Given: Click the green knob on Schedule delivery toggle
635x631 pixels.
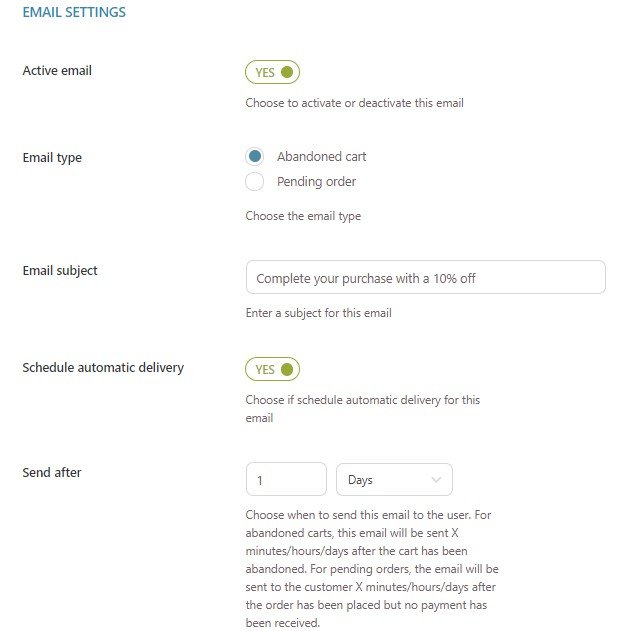Looking at the screenshot, I should (287, 369).
